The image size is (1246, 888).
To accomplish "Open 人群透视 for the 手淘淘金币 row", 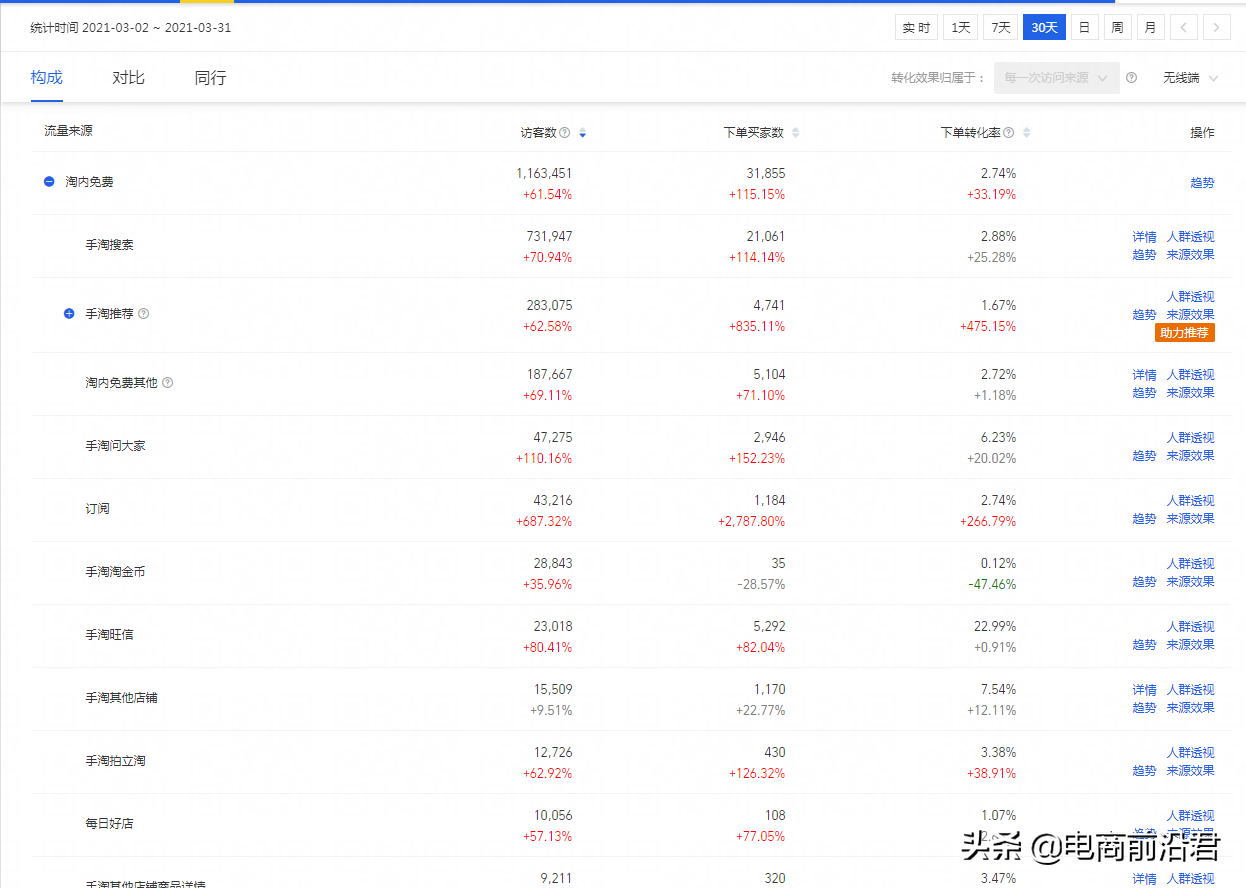I will click(1190, 564).
